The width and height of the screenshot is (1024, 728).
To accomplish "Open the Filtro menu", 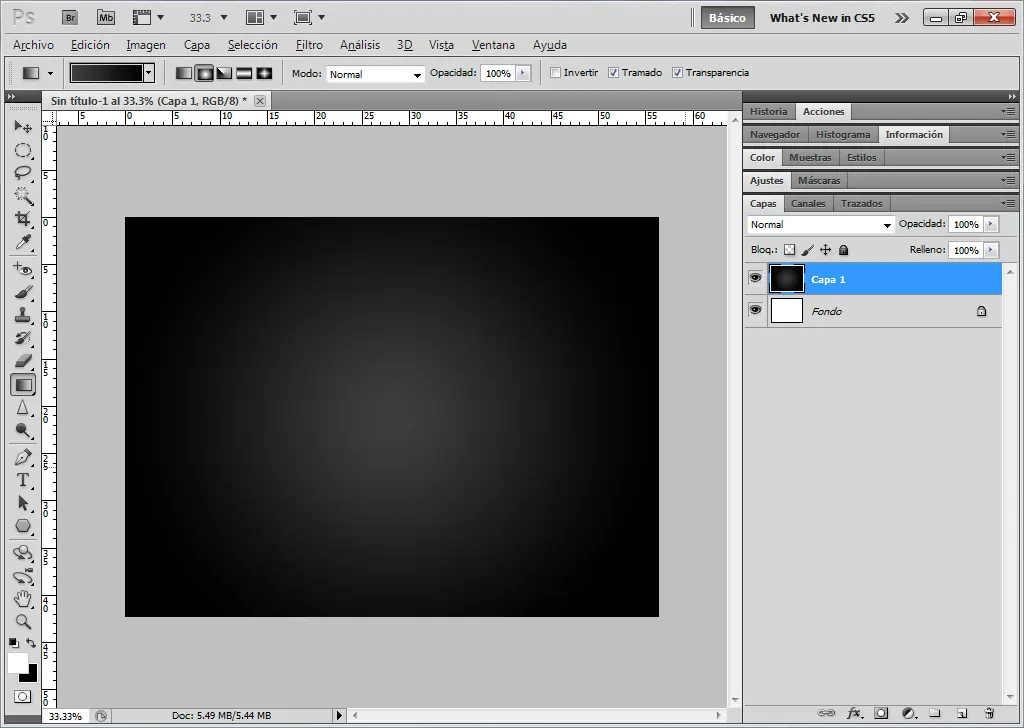I will point(309,45).
